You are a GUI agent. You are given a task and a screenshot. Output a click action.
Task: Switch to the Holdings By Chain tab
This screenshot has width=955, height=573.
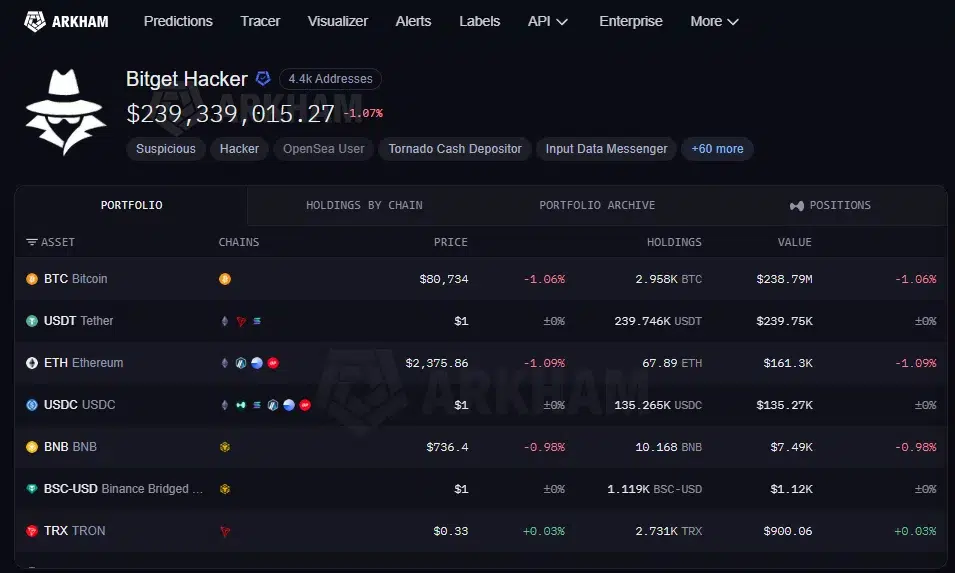tap(364, 205)
